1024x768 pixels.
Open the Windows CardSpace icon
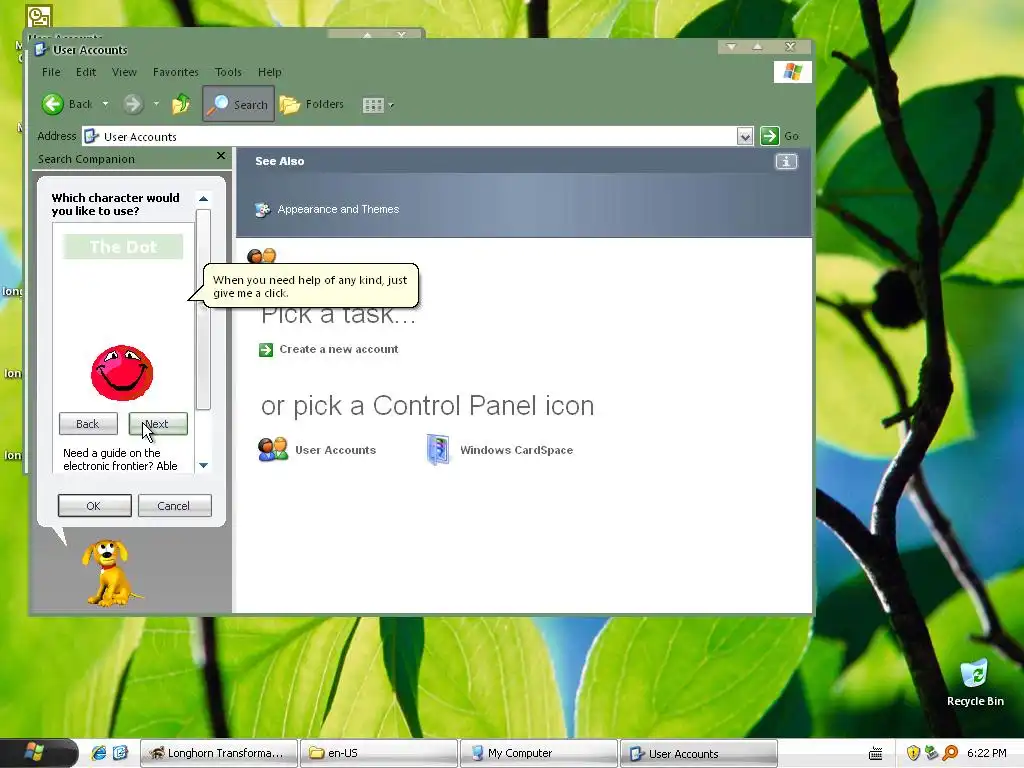(438, 449)
